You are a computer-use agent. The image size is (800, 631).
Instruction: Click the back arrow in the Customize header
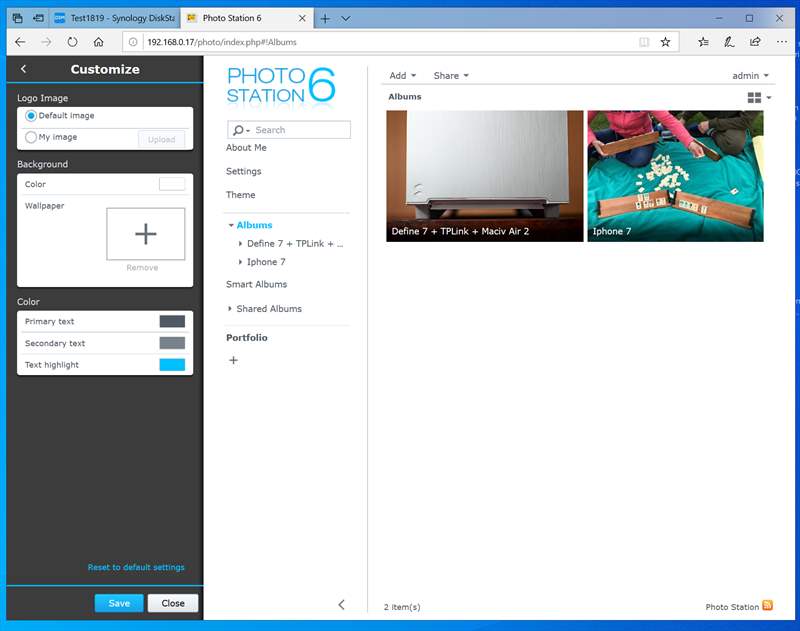[x=24, y=69]
